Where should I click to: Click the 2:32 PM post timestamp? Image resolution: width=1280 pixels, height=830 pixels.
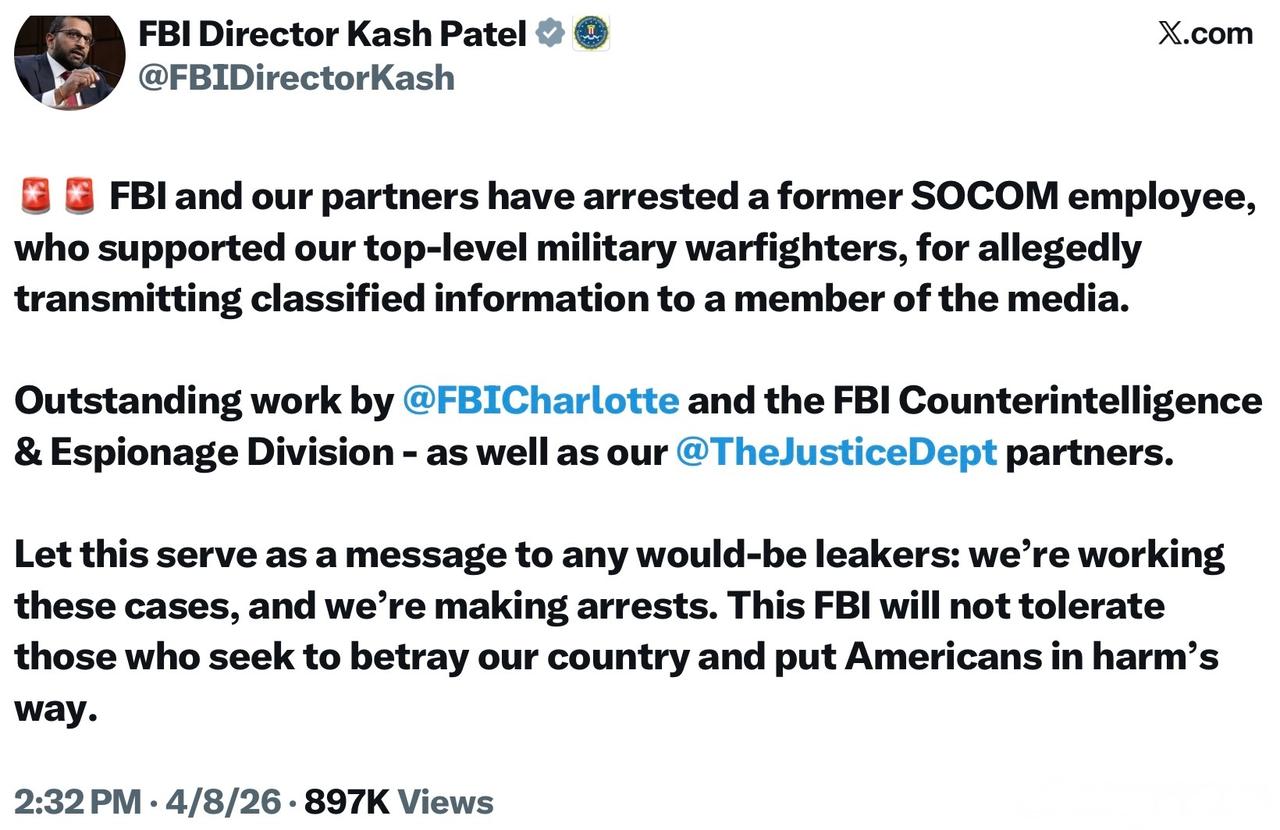pyautogui.click(x=77, y=801)
